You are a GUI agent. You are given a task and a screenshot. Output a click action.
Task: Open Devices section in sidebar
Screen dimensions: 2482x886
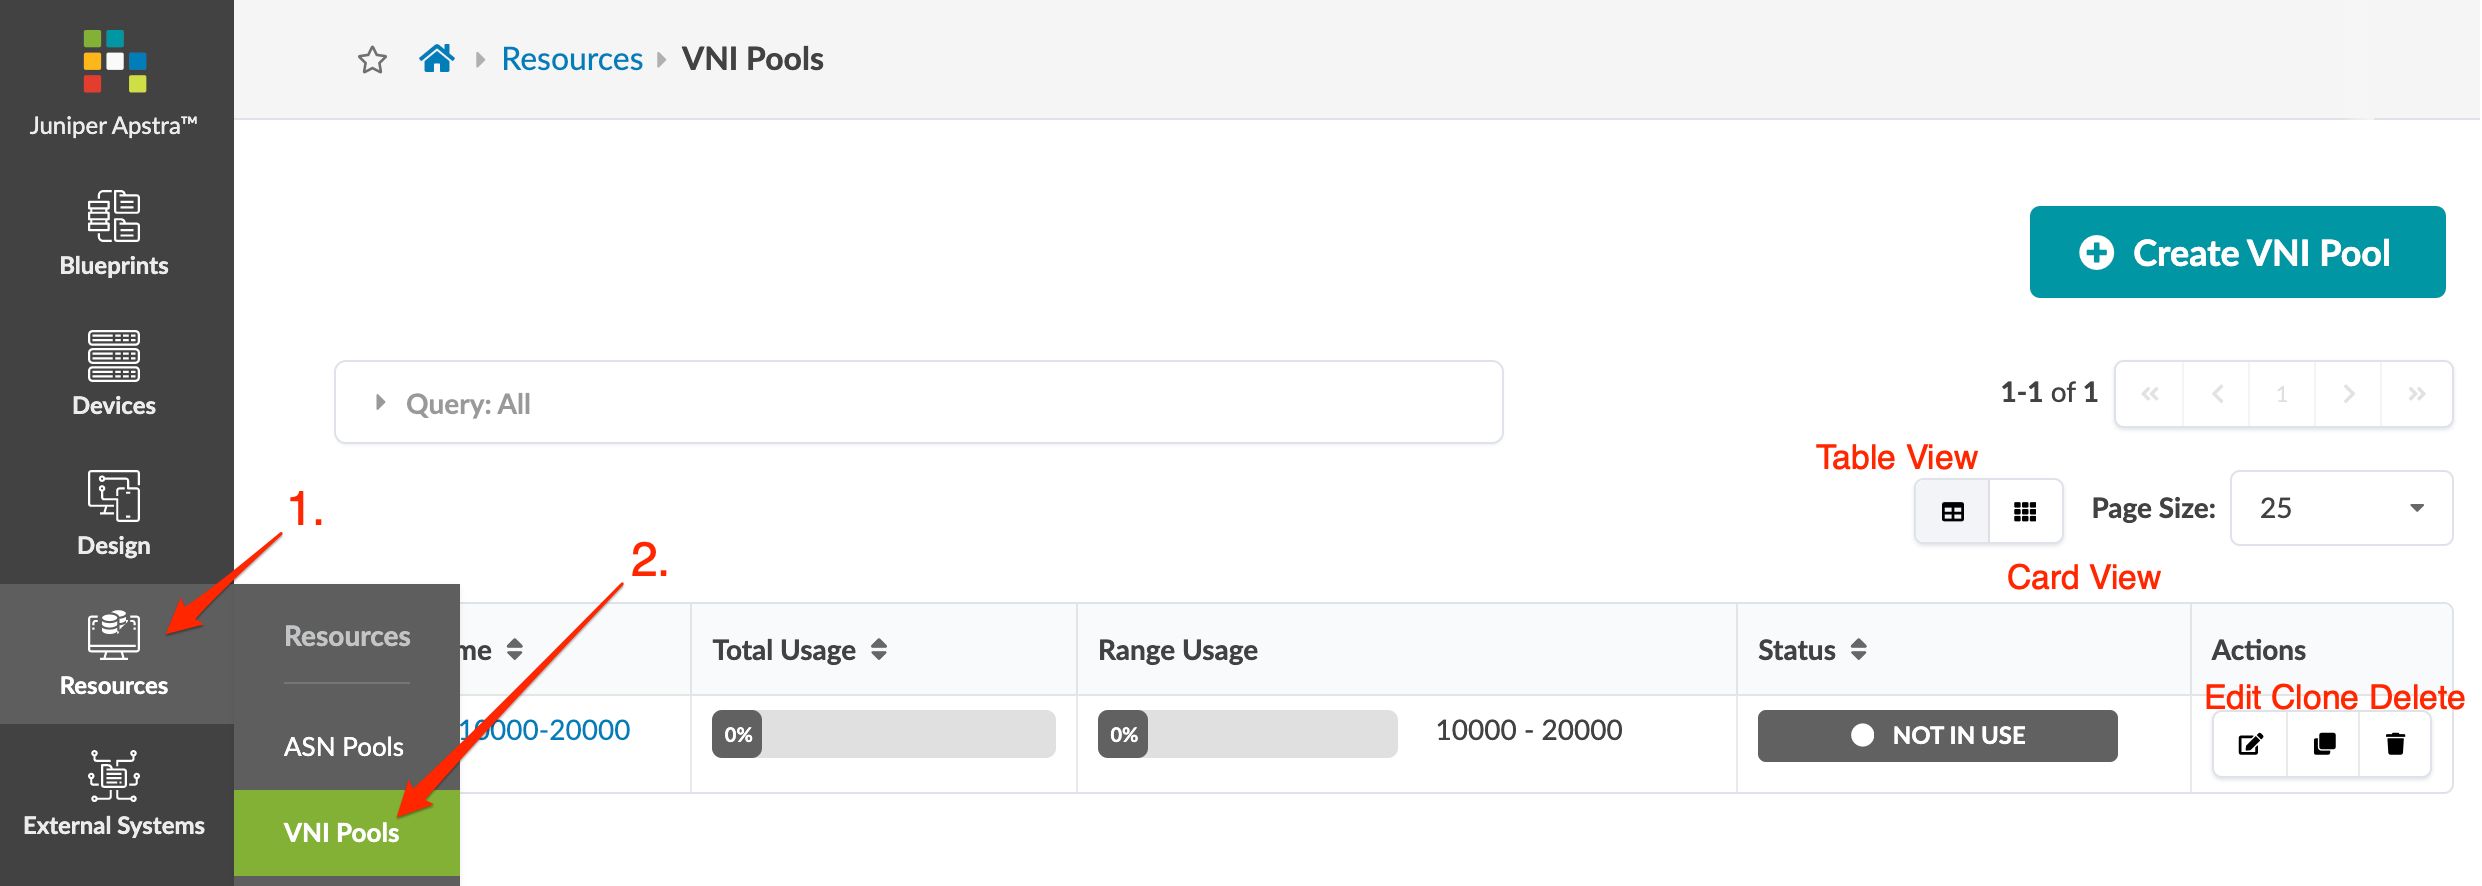114,374
